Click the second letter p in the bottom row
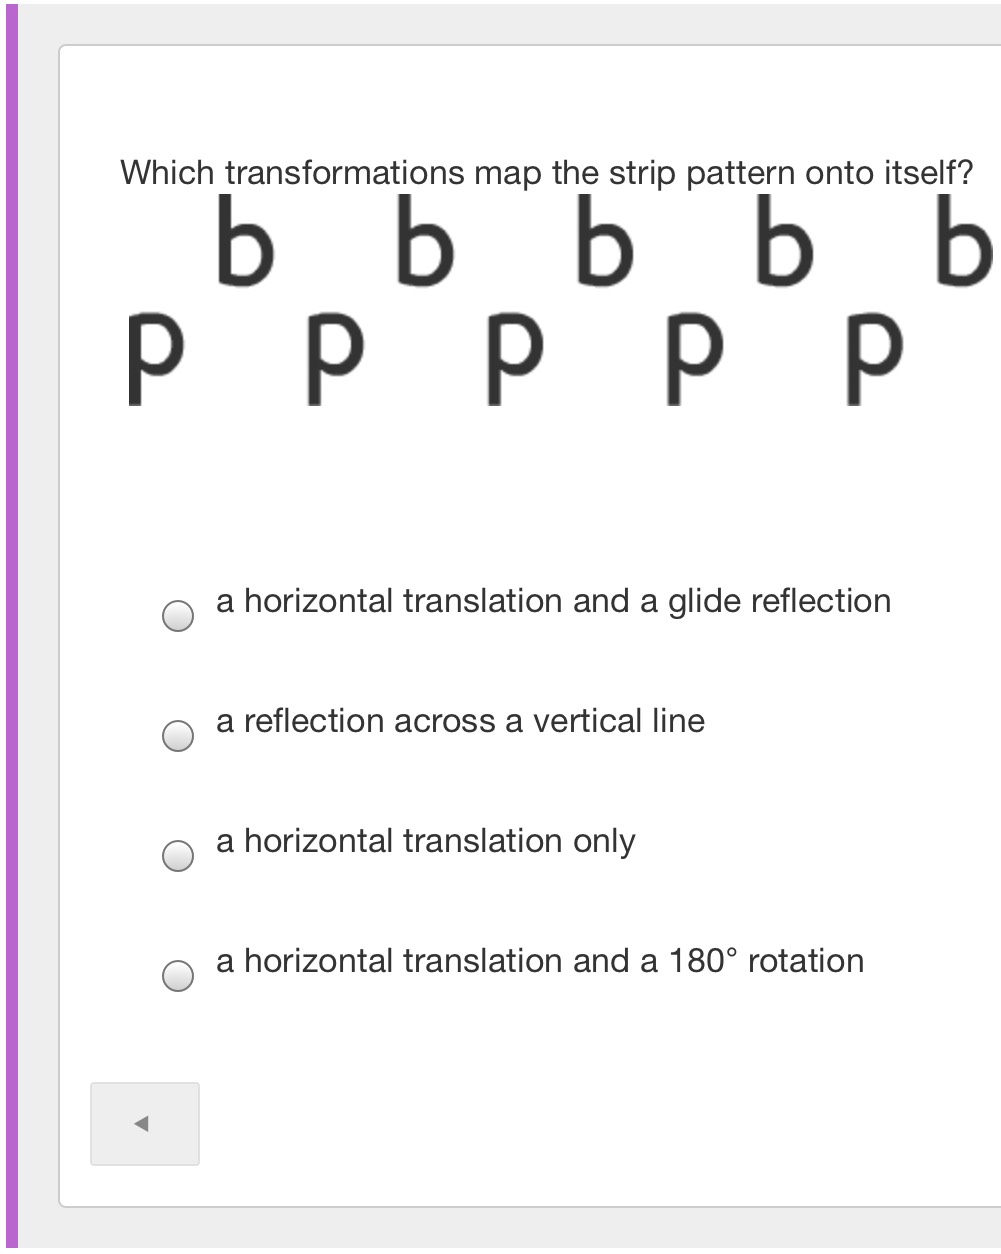1001x1254 pixels. click(335, 359)
